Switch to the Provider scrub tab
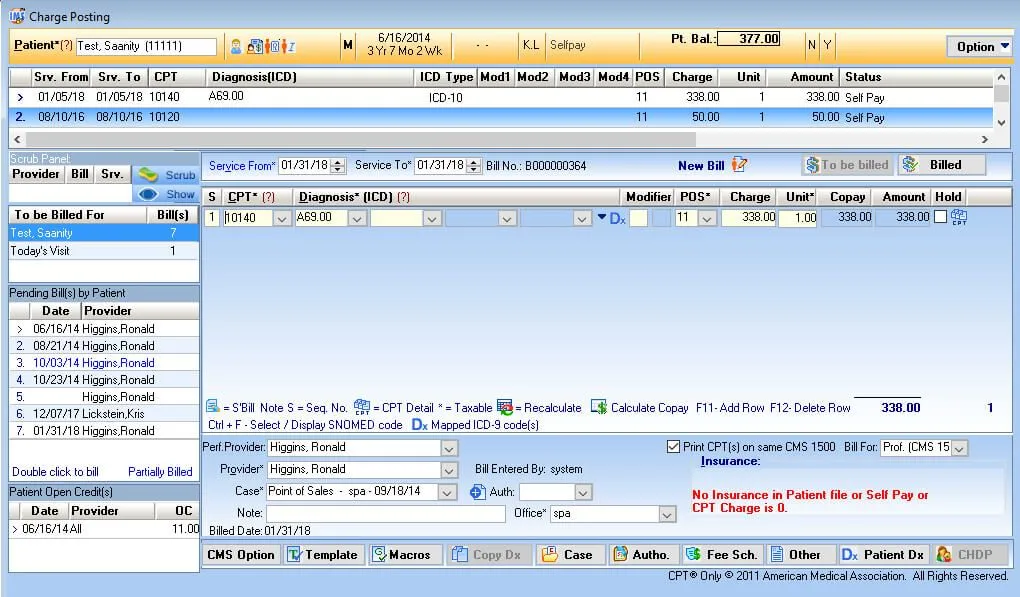Viewport: 1020px width, 597px height. 36,174
